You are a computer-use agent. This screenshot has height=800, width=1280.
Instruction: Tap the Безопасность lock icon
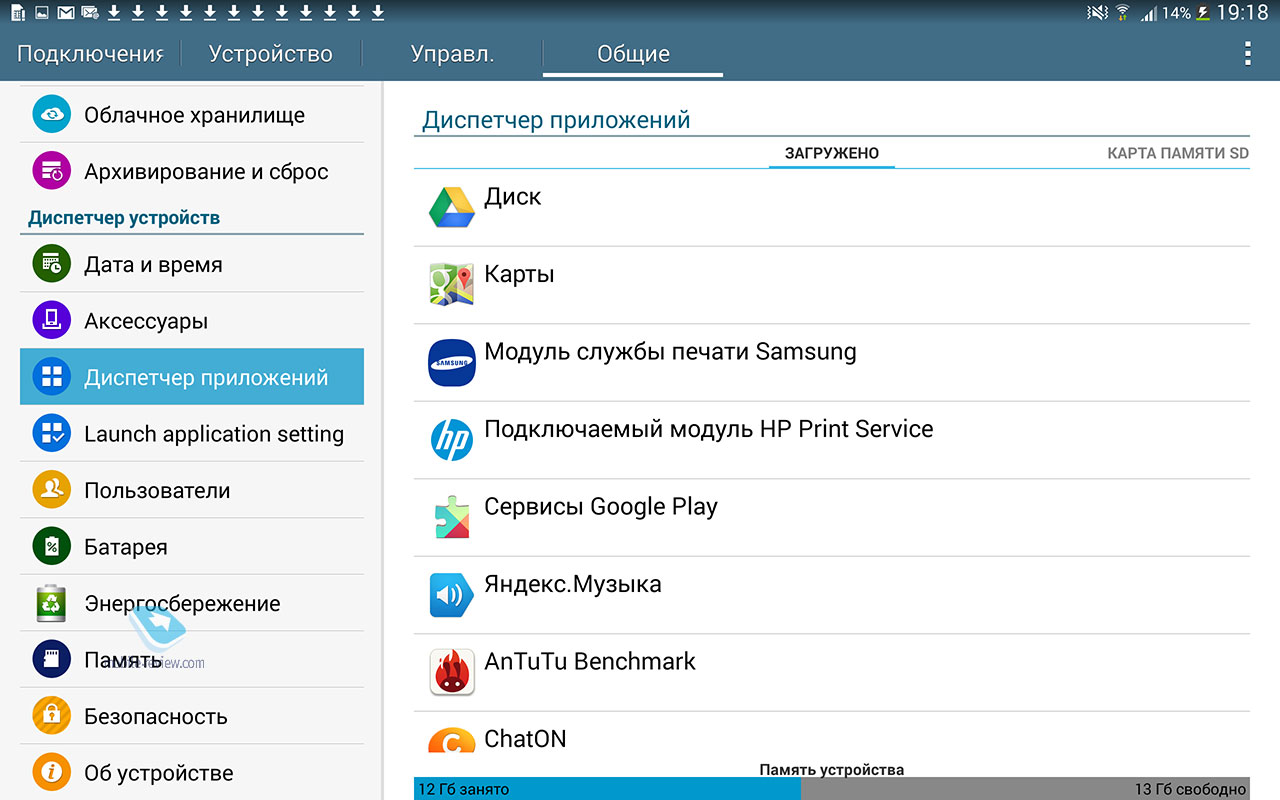click(51, 716)
